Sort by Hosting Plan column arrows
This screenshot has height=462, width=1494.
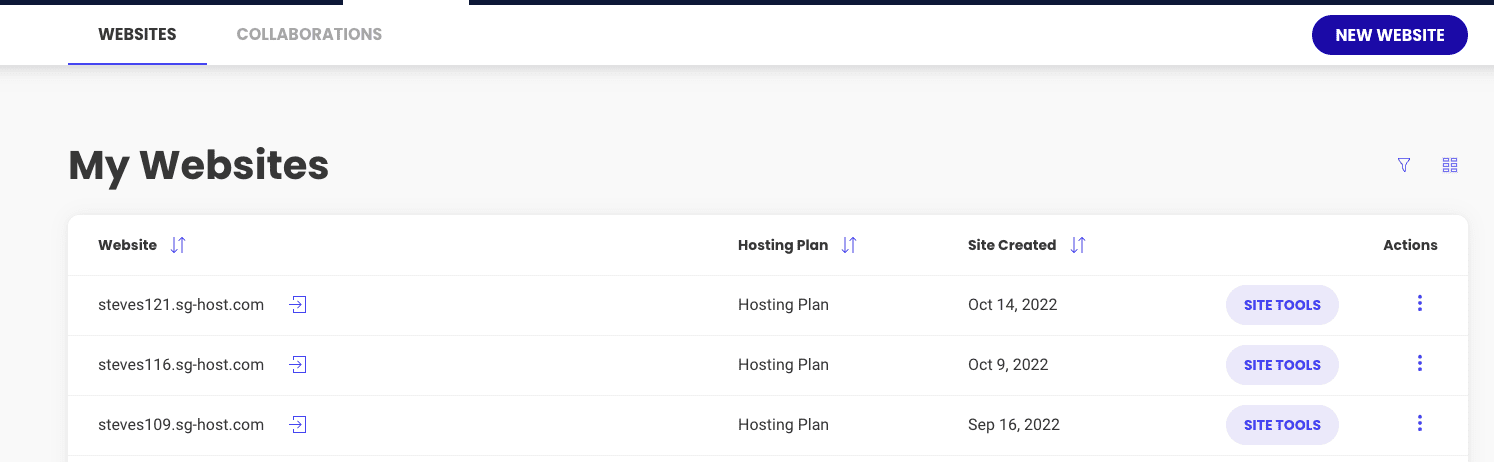coord(849,245)
